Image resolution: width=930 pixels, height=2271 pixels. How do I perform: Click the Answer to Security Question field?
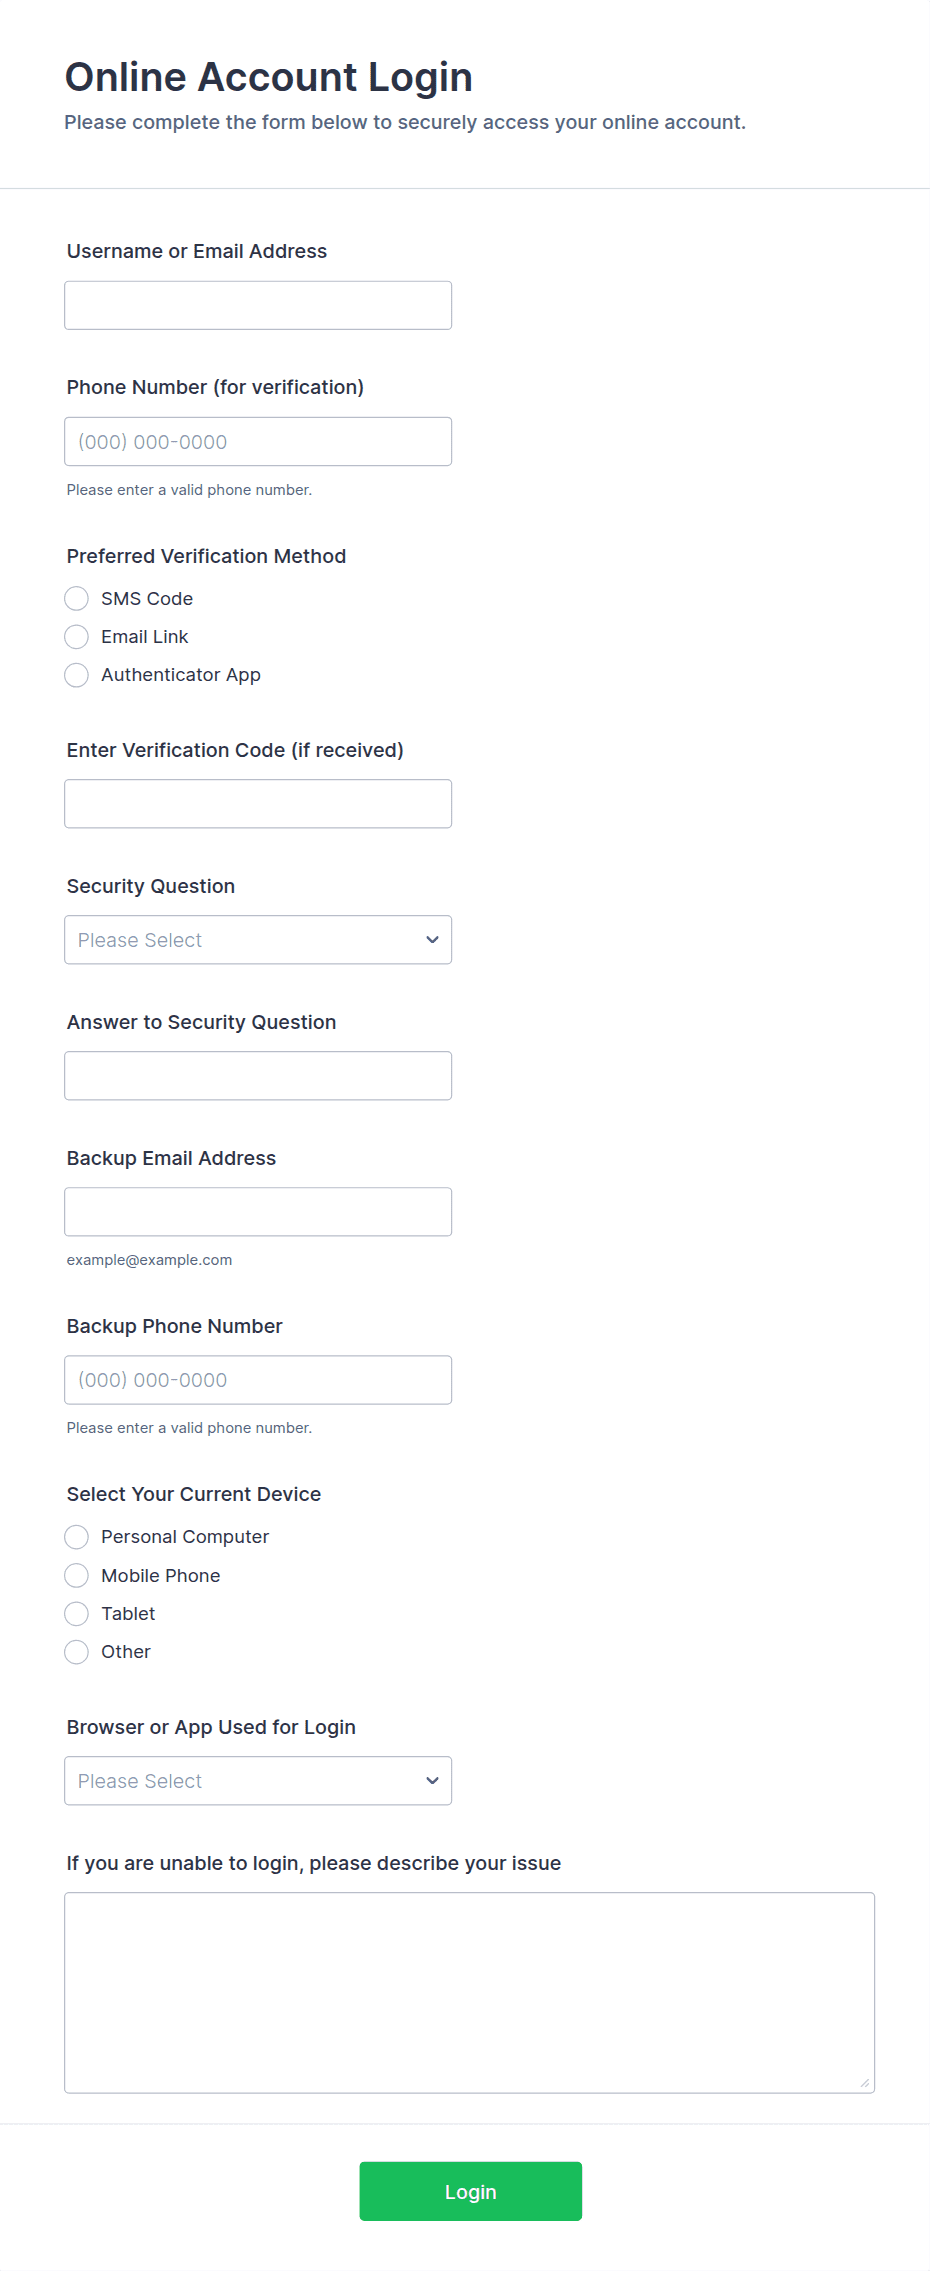[x=258, y=1076]
